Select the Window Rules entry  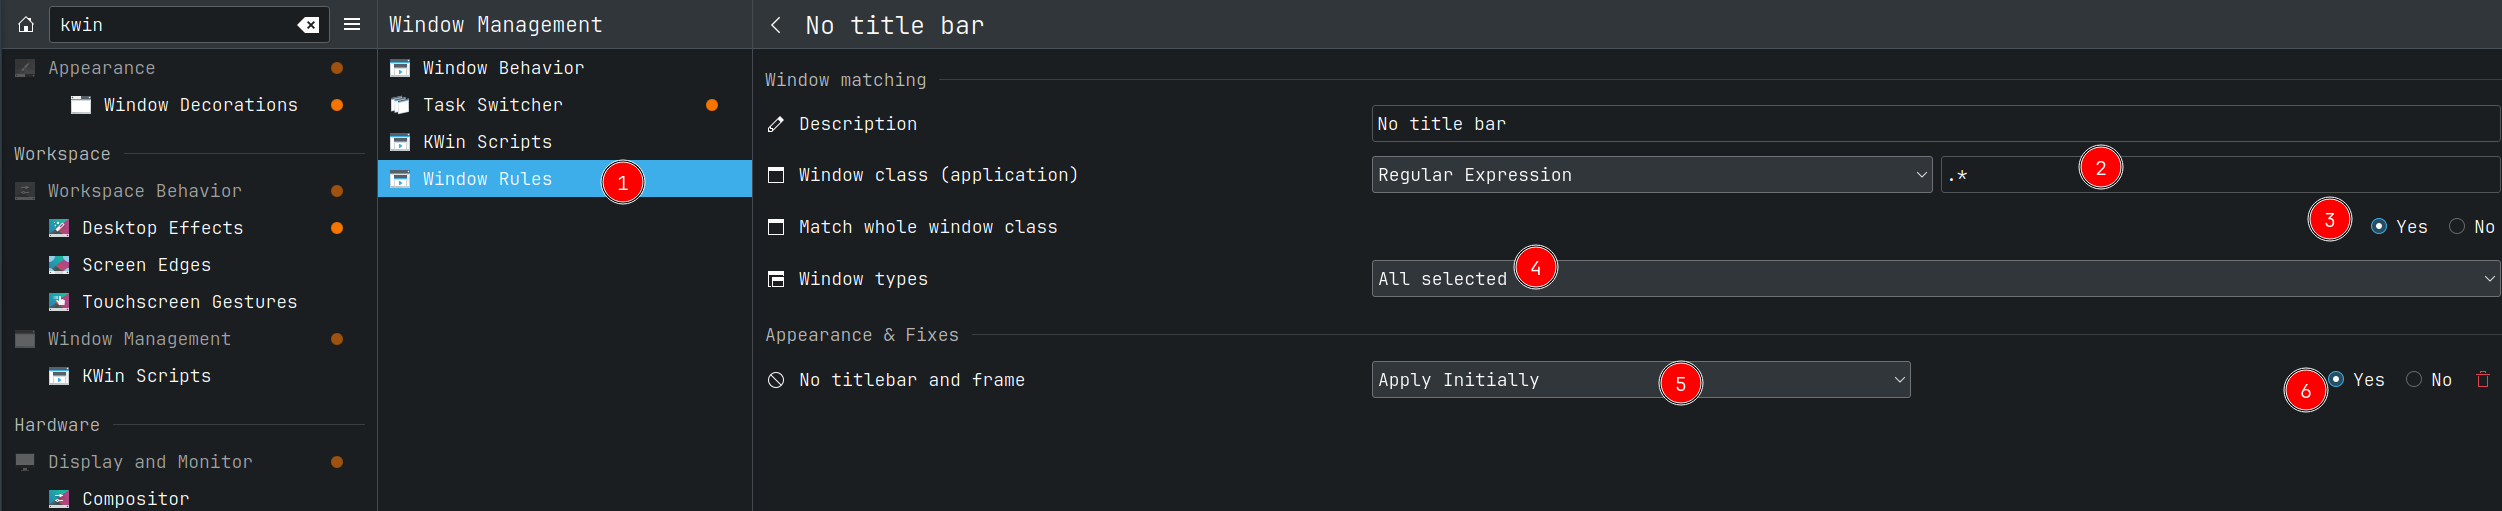point(565,179)
